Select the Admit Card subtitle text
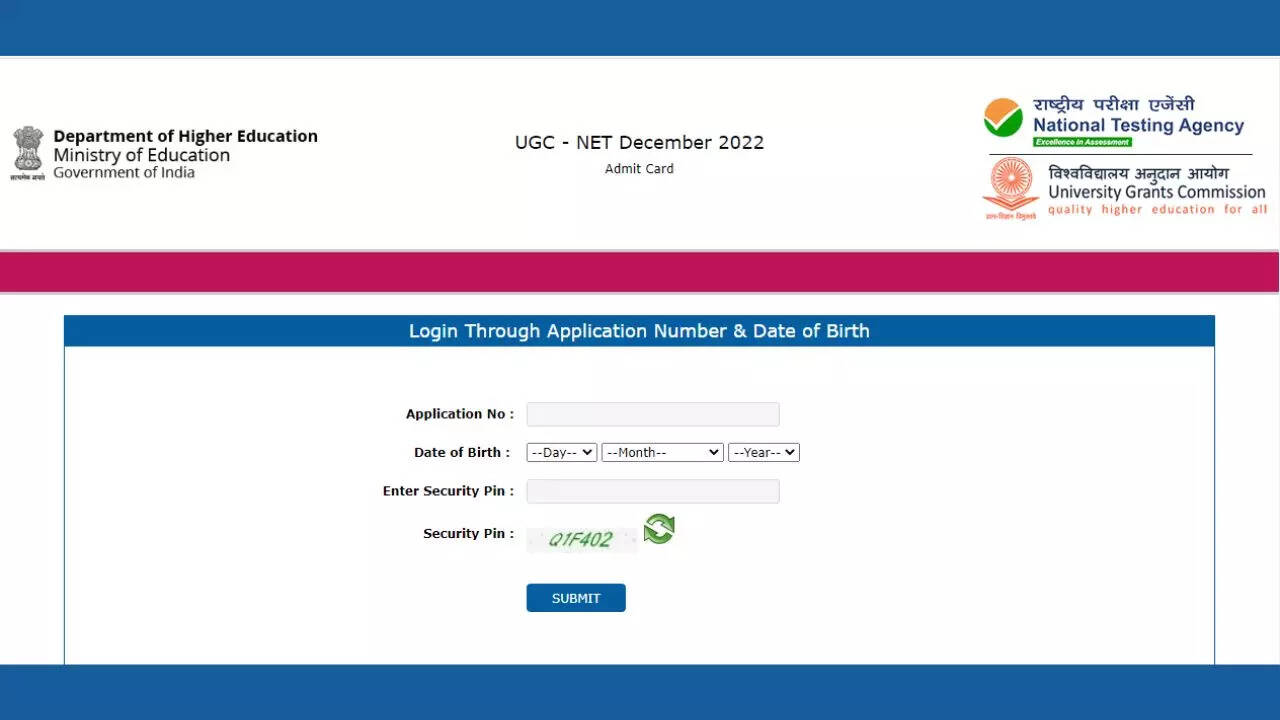Screen dimensions: 1280x720 pyautogui.click(x=639, y=169)
